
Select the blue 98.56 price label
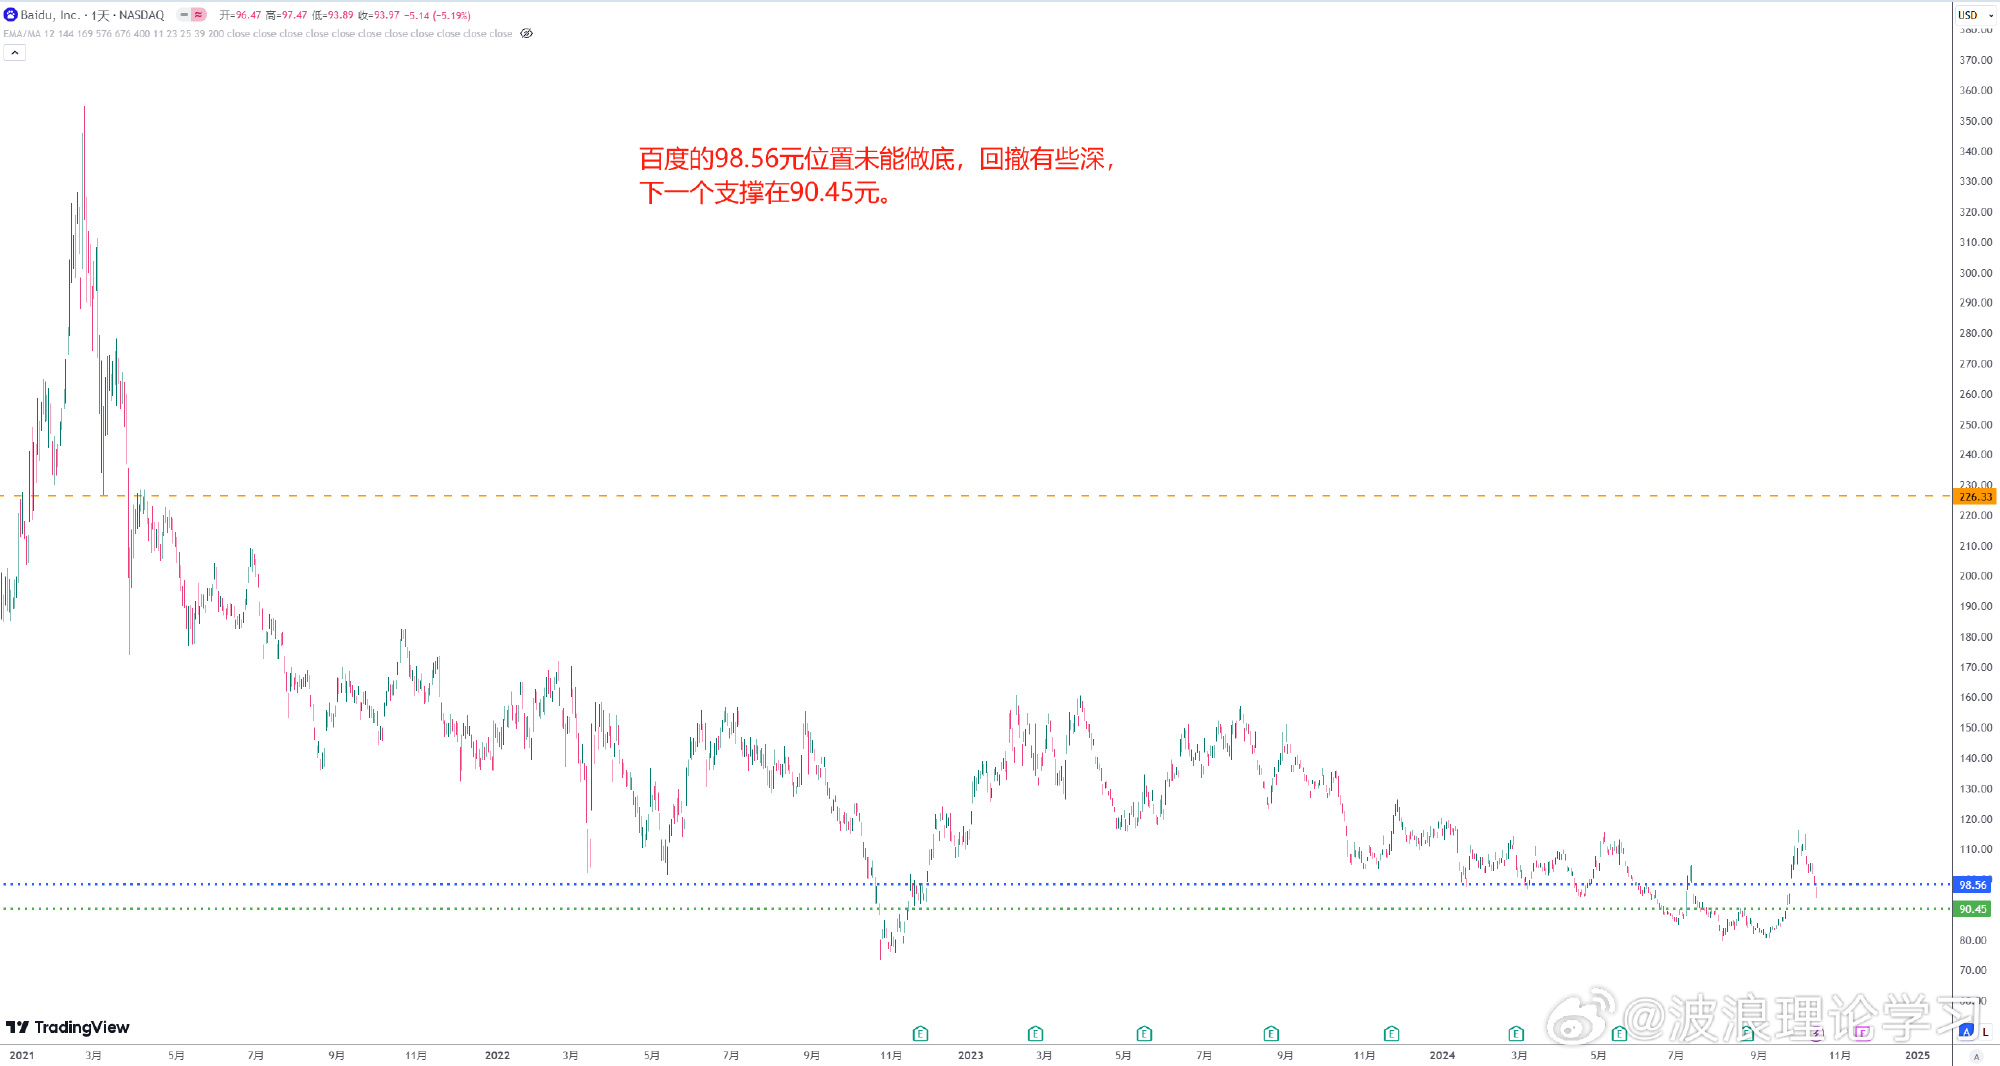pyautogui.click(x=1972, y=885)
